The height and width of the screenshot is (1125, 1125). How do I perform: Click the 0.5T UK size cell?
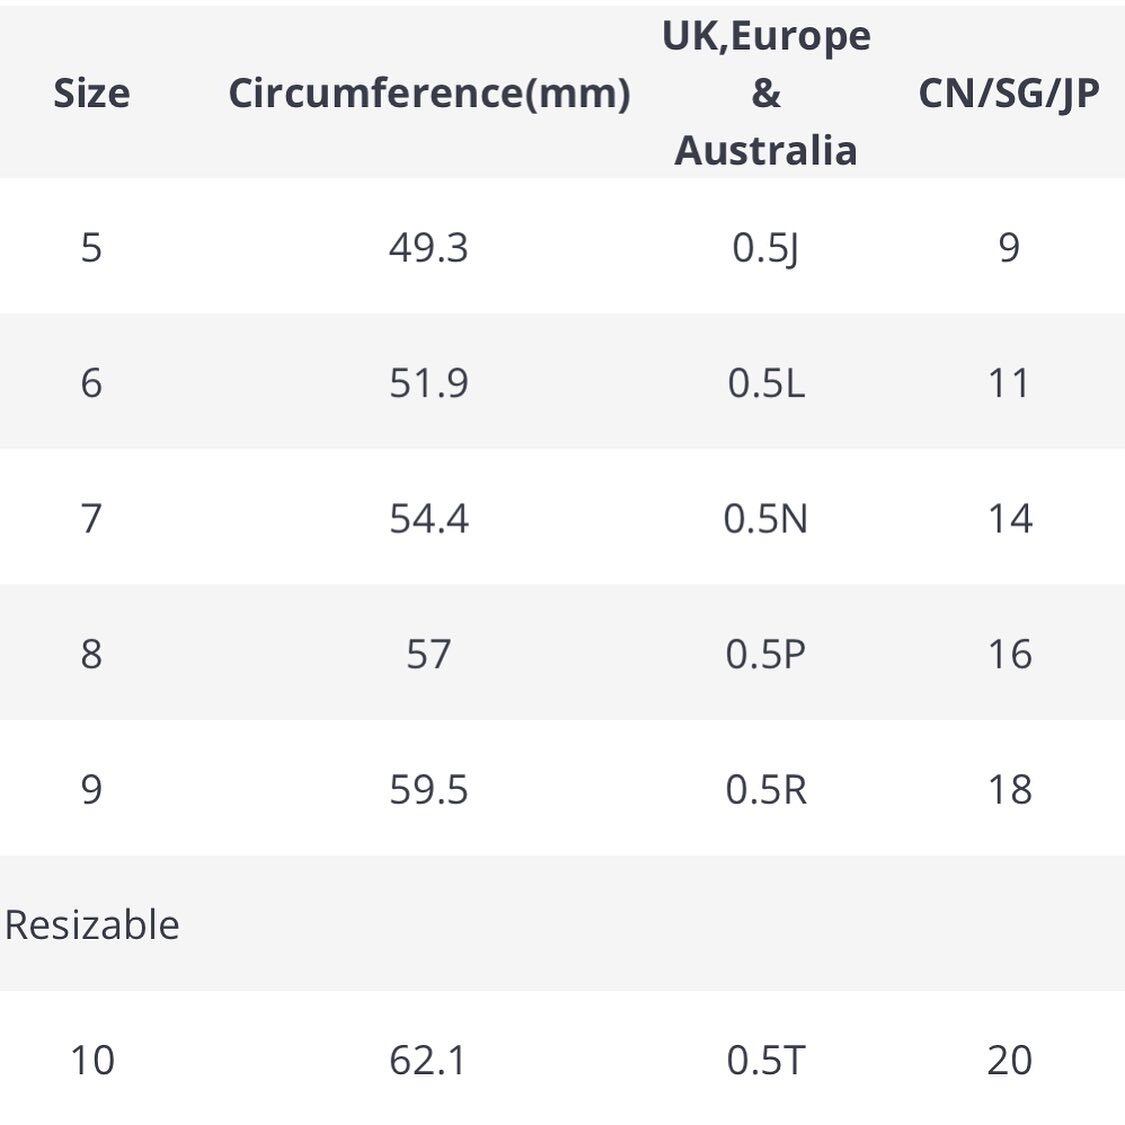[766, 1059]
